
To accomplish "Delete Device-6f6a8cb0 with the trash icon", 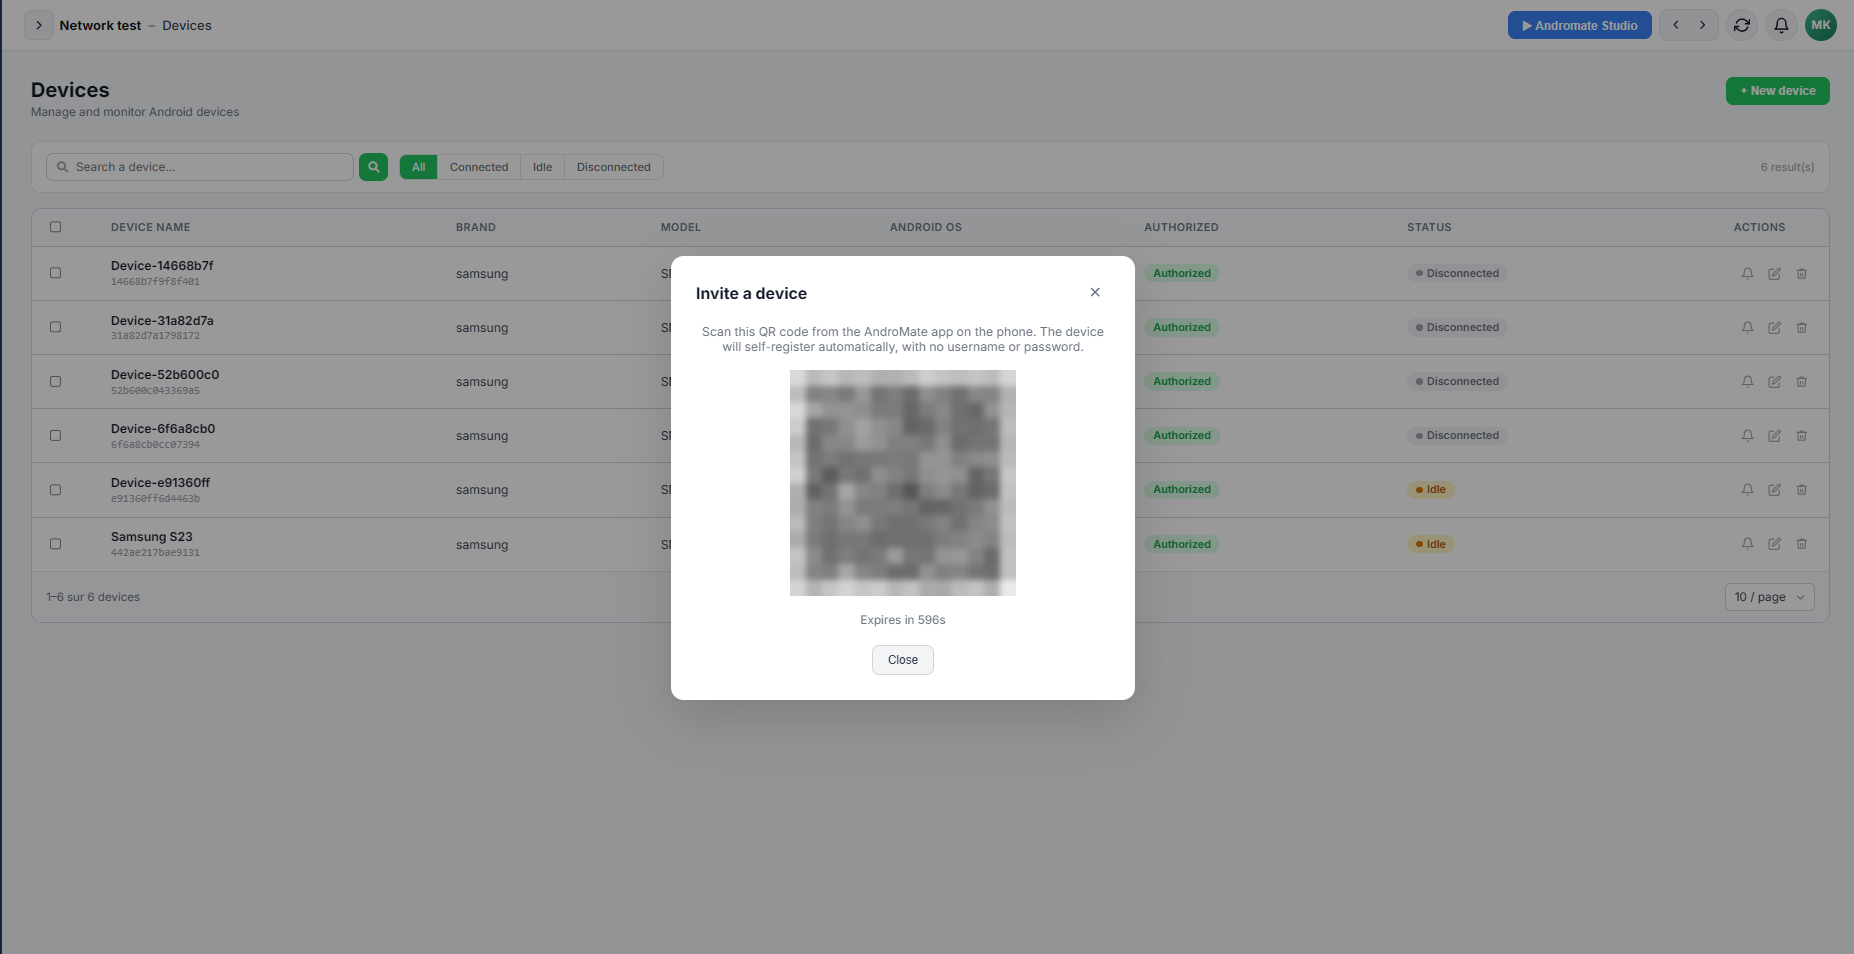I will coord(1802,435).
